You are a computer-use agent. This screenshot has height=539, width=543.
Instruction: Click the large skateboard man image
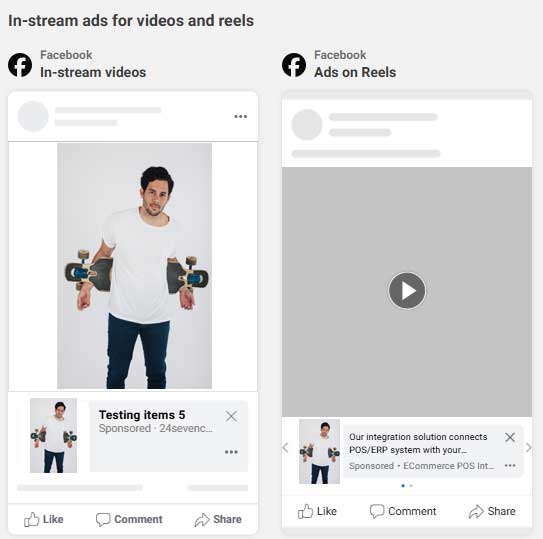click(x=134, y=266)
